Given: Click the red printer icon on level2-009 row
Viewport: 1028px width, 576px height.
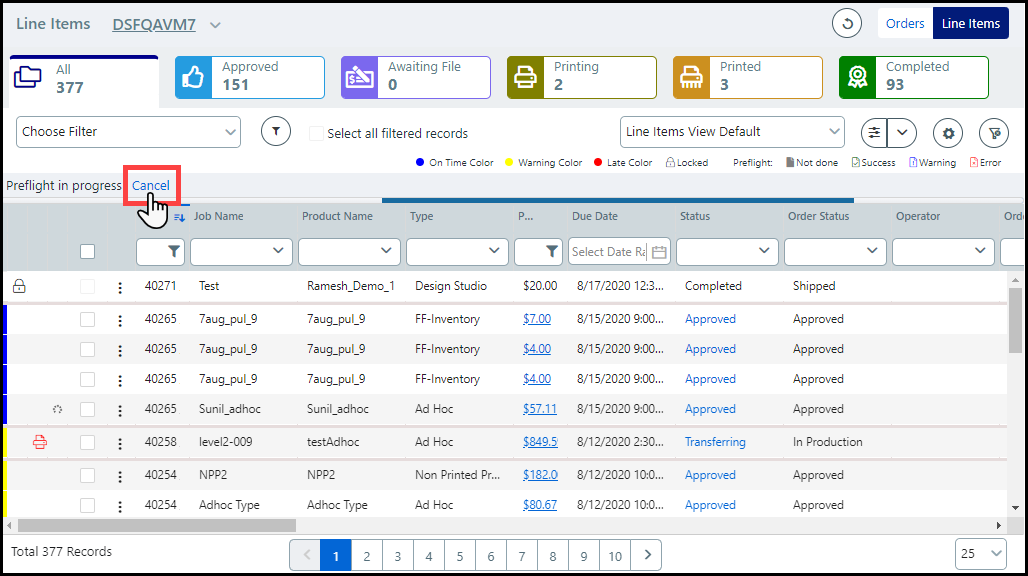Looking at the screenshot, I should 40,442.
